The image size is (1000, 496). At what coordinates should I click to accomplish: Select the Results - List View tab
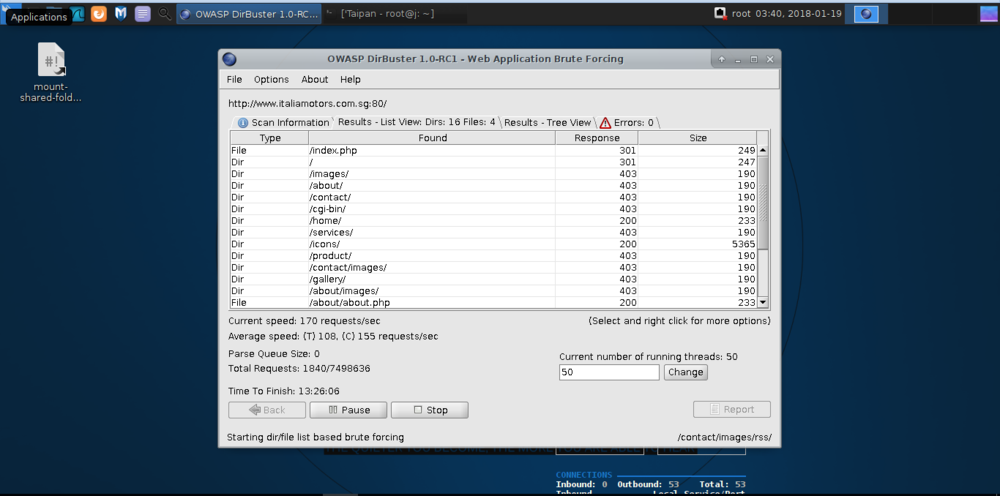pos(416,122)
